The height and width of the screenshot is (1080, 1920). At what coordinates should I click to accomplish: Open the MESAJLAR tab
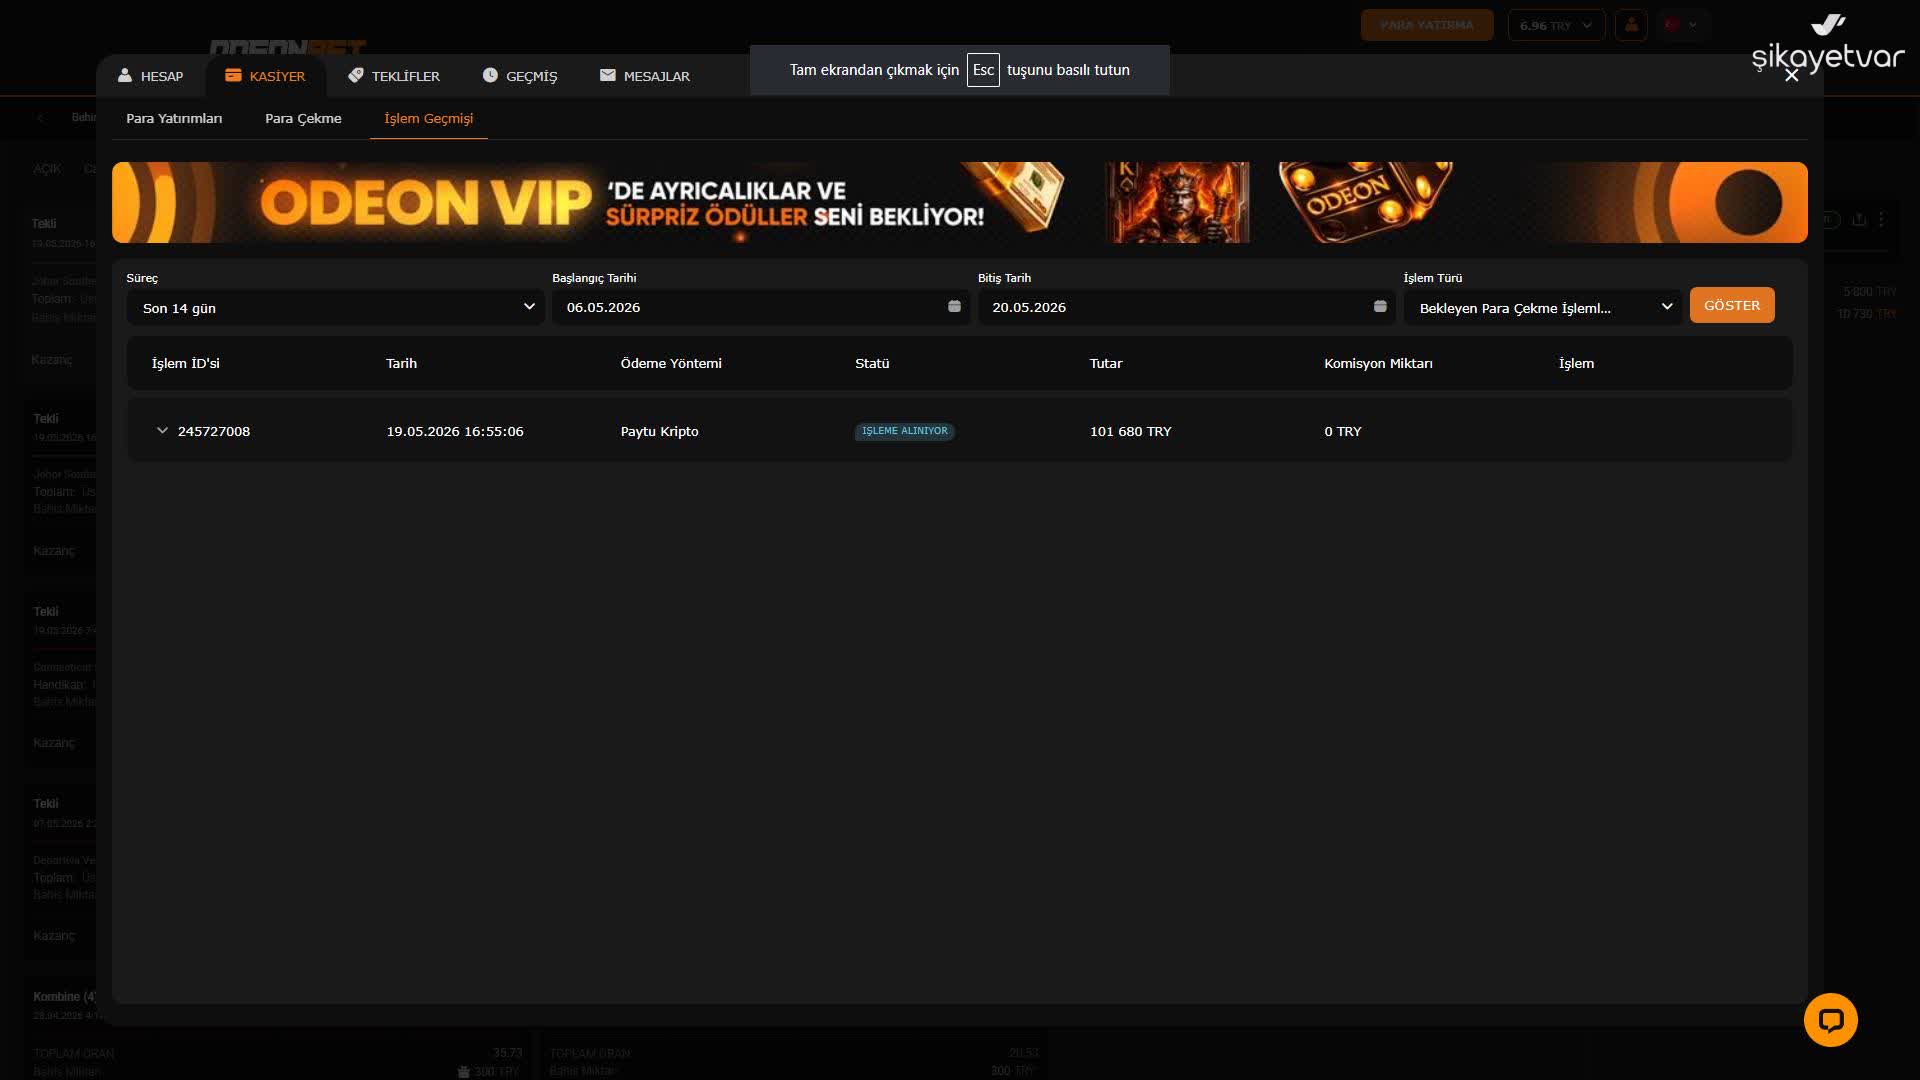tap(645, 76)
